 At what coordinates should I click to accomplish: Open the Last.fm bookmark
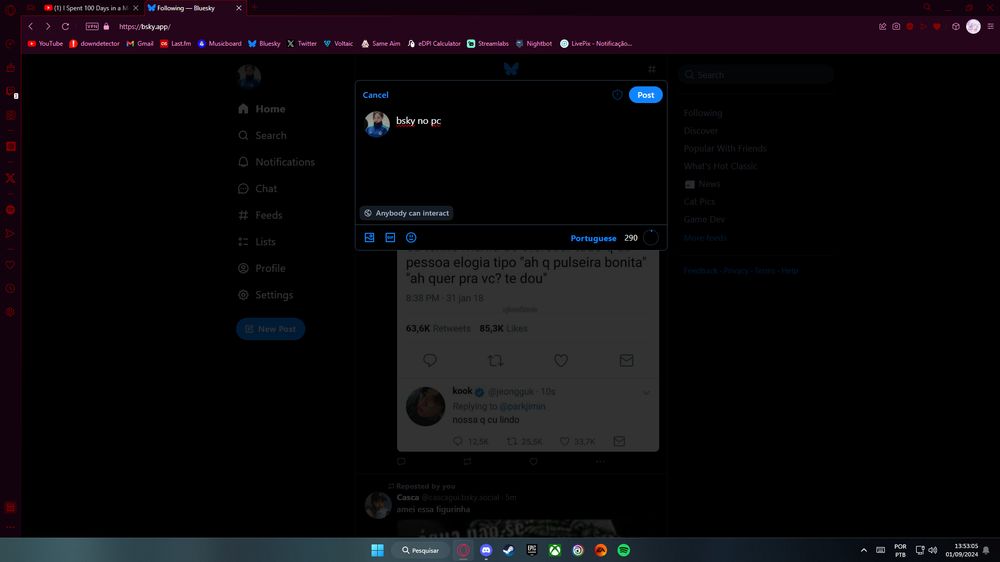[x=175, y=43]
